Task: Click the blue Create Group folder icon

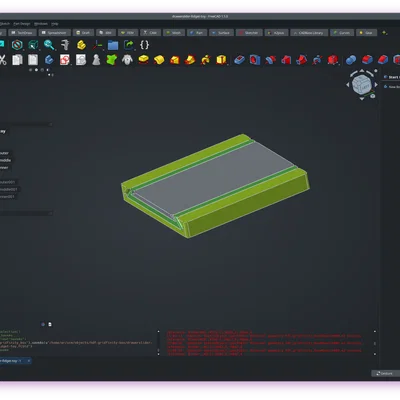Action: tap(113, 45)
